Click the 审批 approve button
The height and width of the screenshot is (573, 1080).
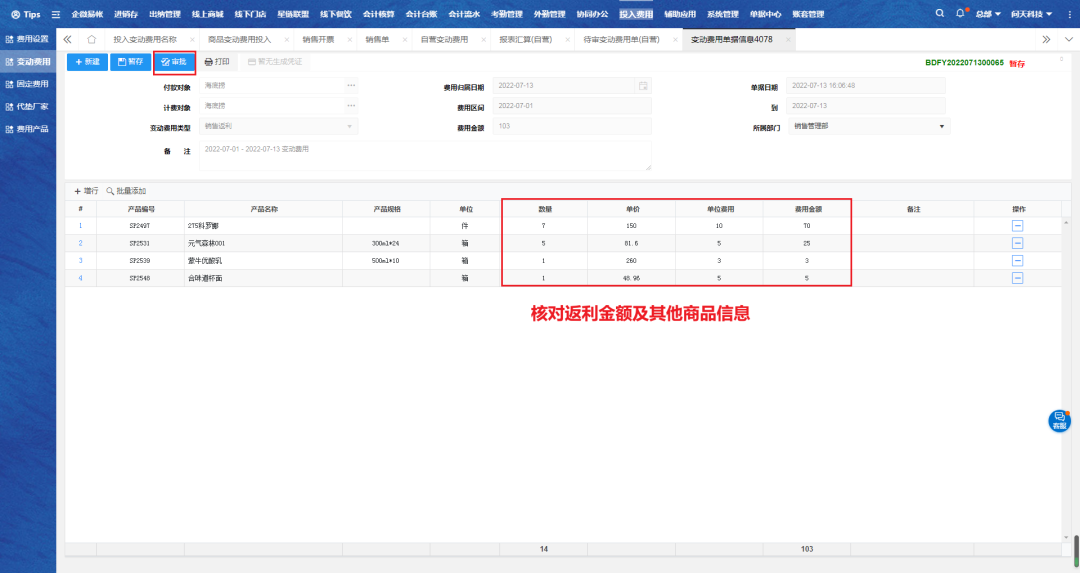(x=174, y=62)
